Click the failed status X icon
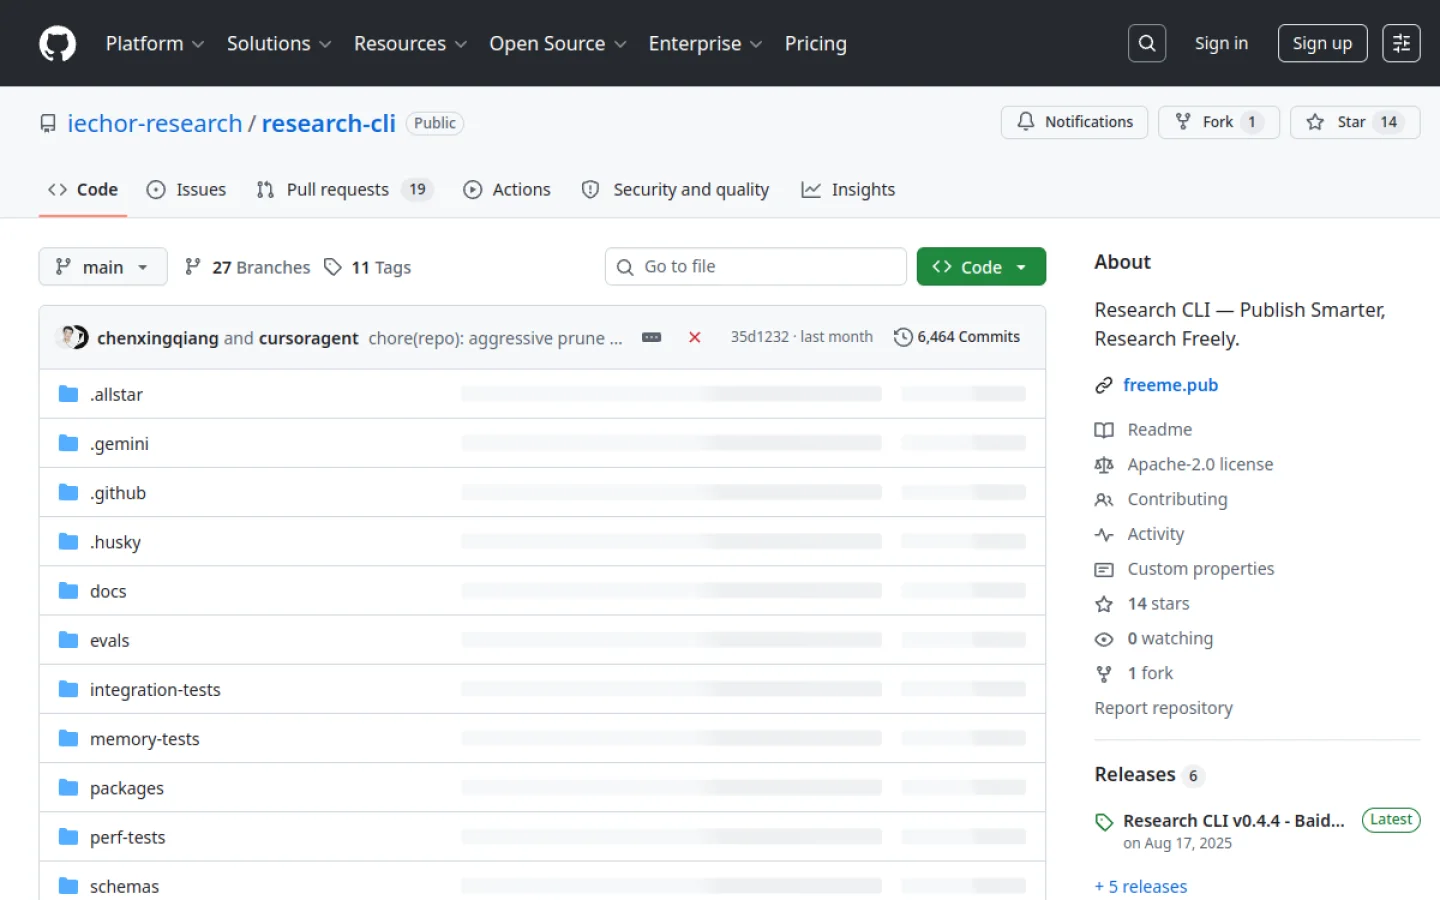 (694, 338)
